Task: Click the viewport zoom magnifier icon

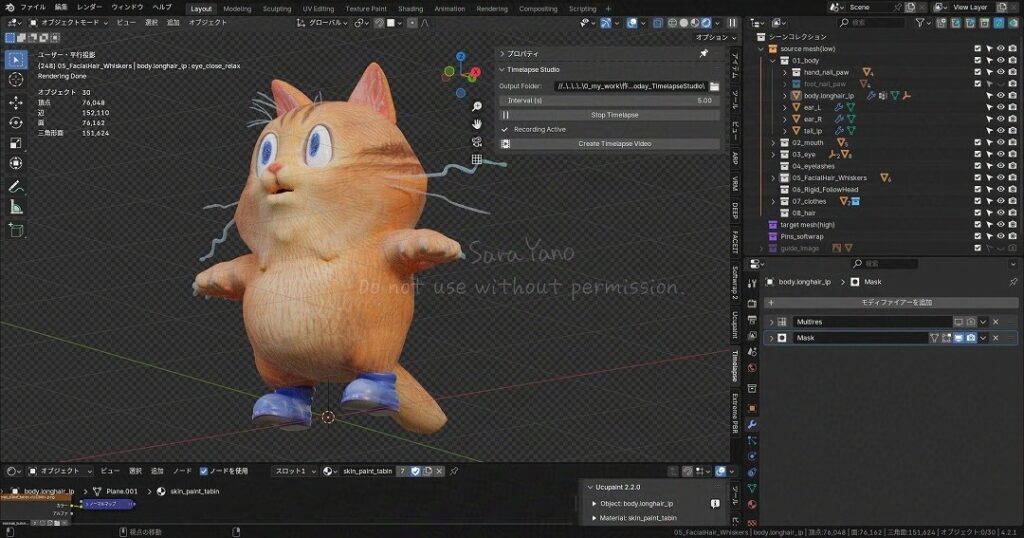Action: (477, 106)
